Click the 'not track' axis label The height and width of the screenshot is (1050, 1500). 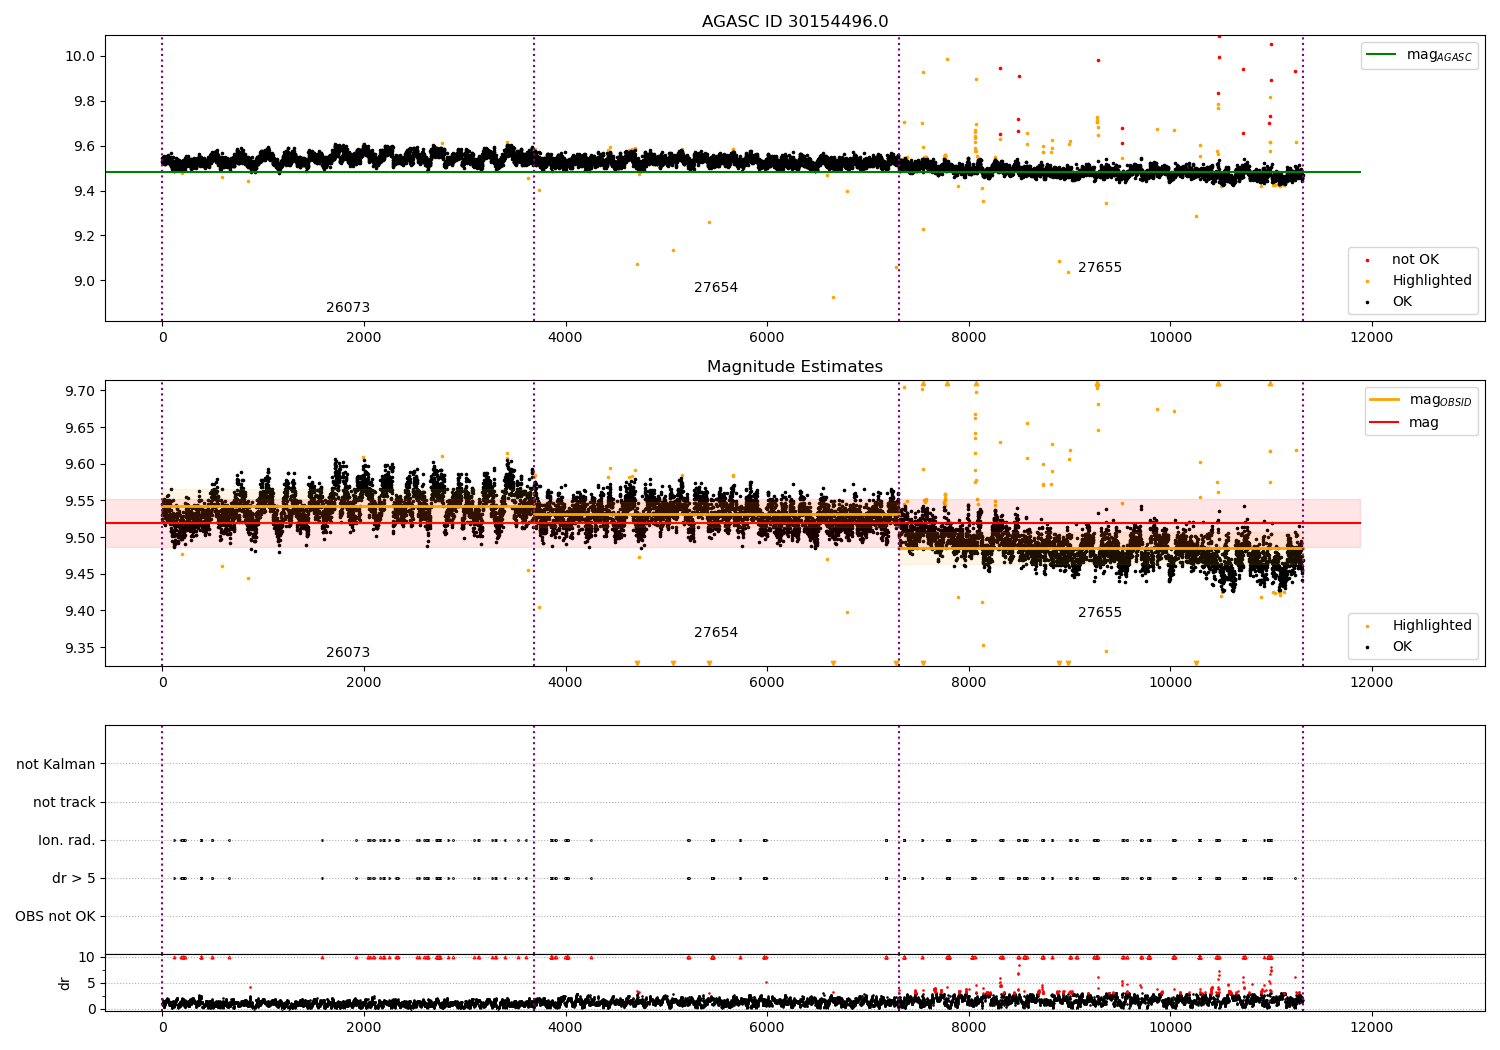click(x=64, y=803)
